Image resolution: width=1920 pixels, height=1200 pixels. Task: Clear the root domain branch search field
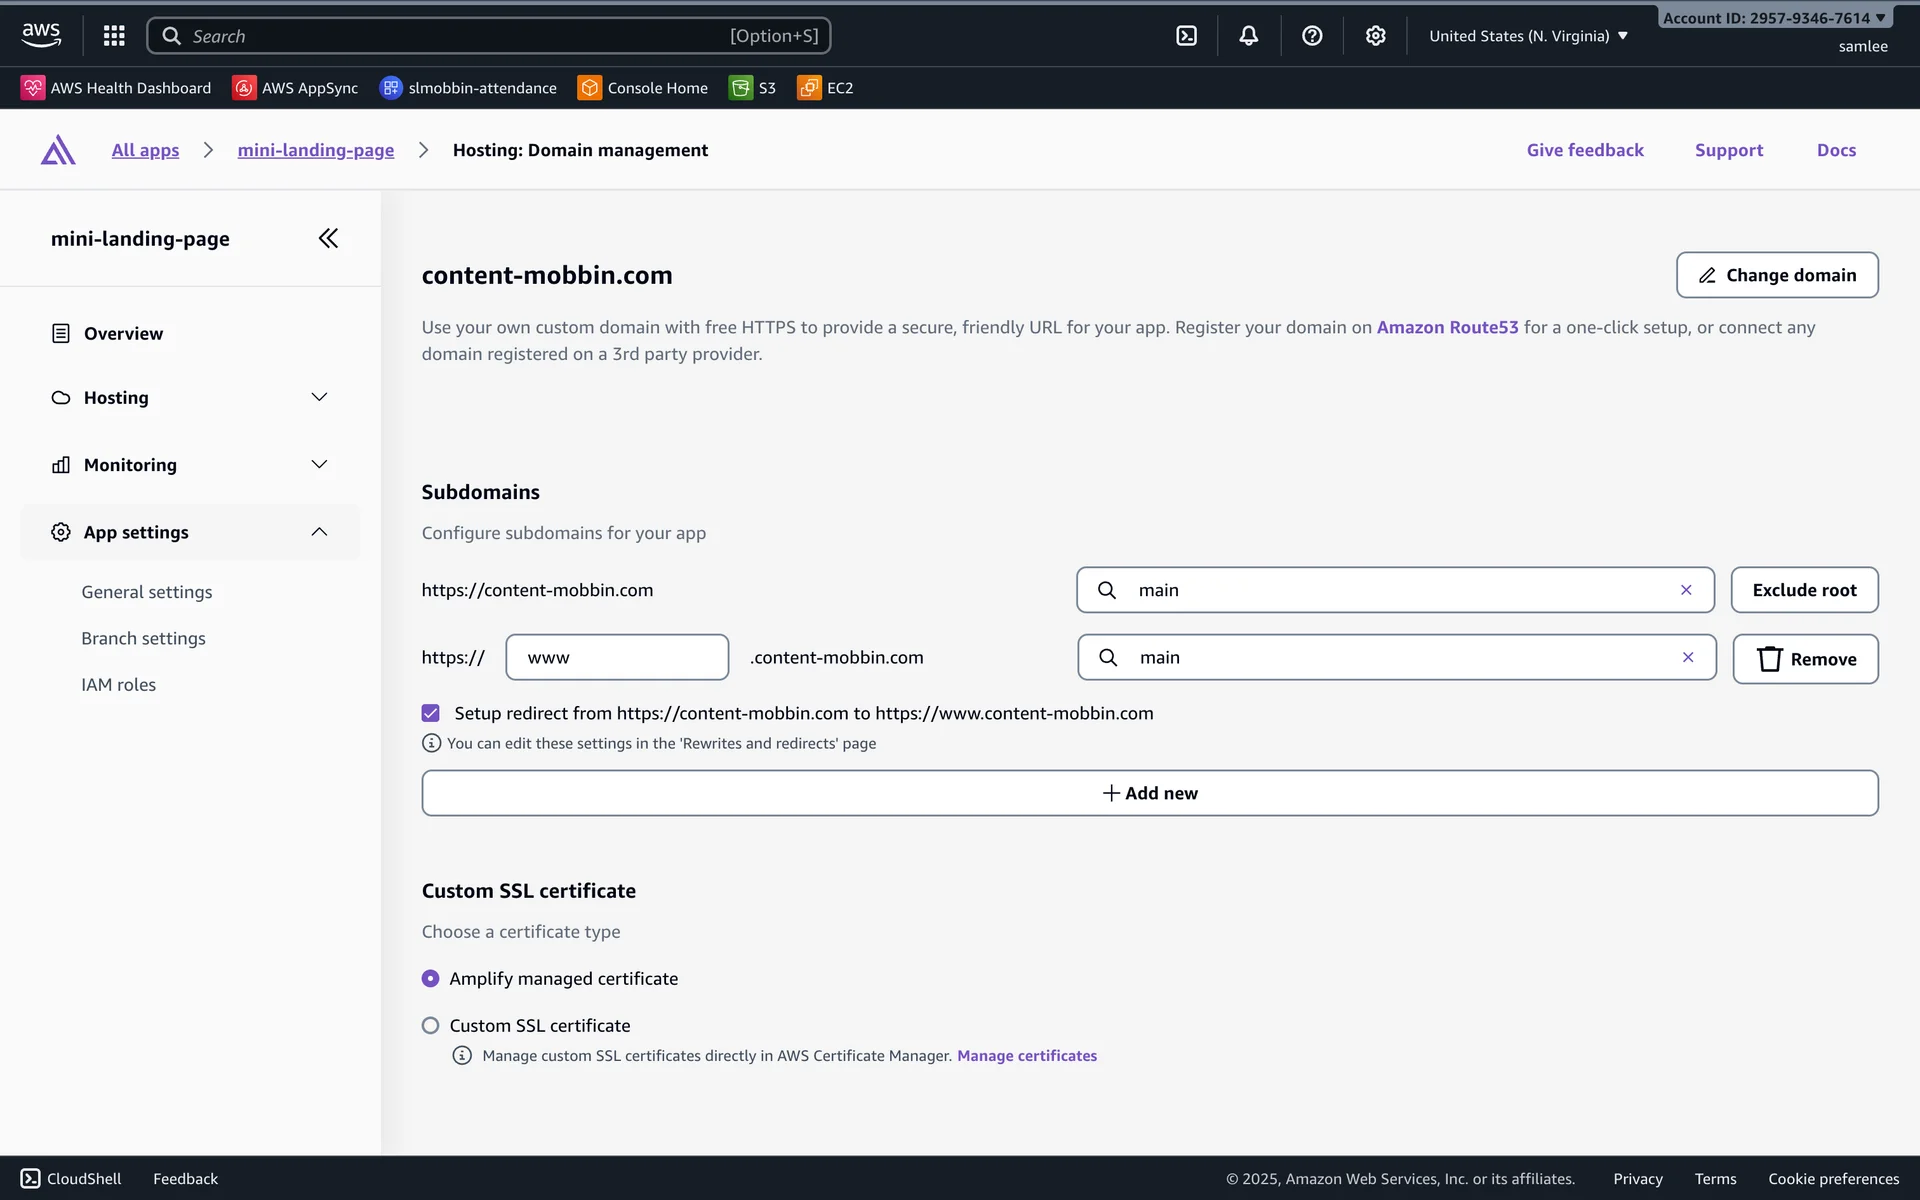point(1686,590)
